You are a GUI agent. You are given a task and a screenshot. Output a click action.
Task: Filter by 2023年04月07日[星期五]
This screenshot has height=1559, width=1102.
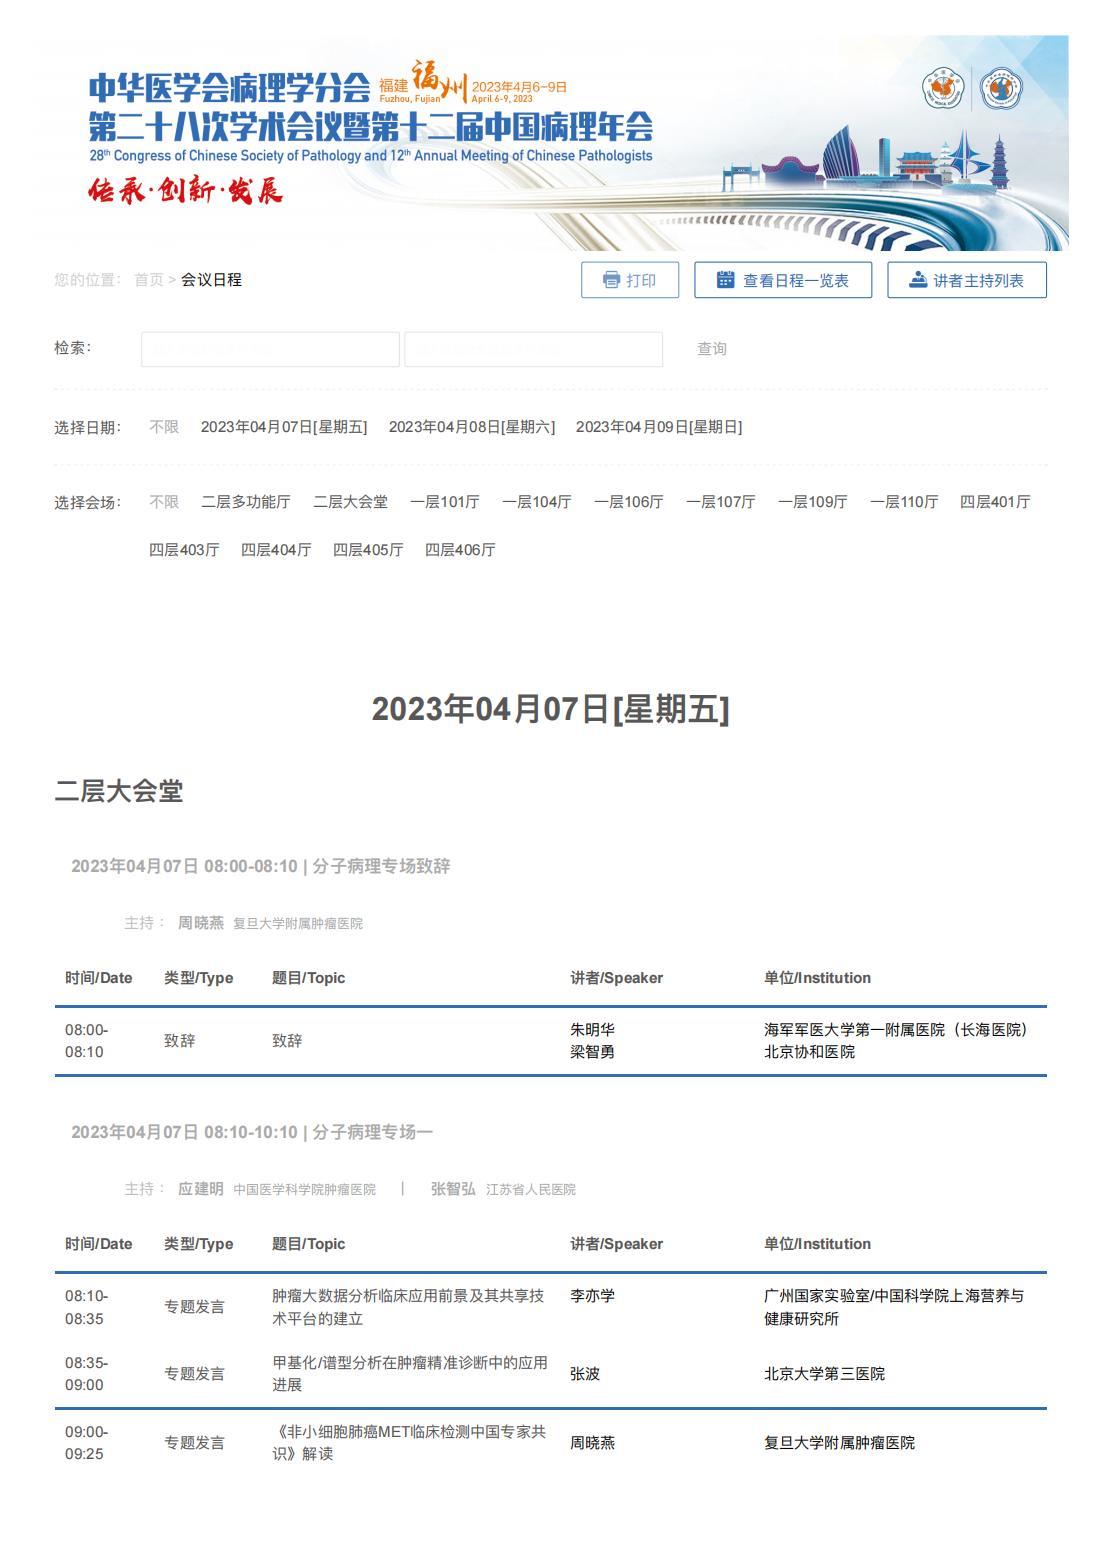coord(284,427)
